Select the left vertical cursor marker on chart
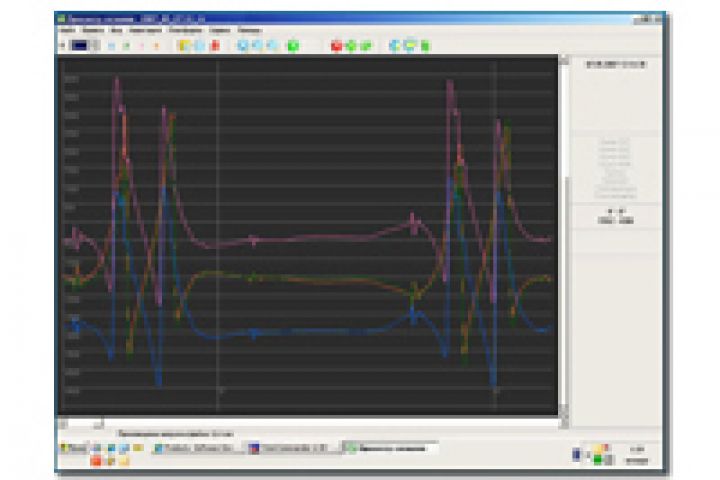Screen dimensions: 720x480 tap(218, 234)
